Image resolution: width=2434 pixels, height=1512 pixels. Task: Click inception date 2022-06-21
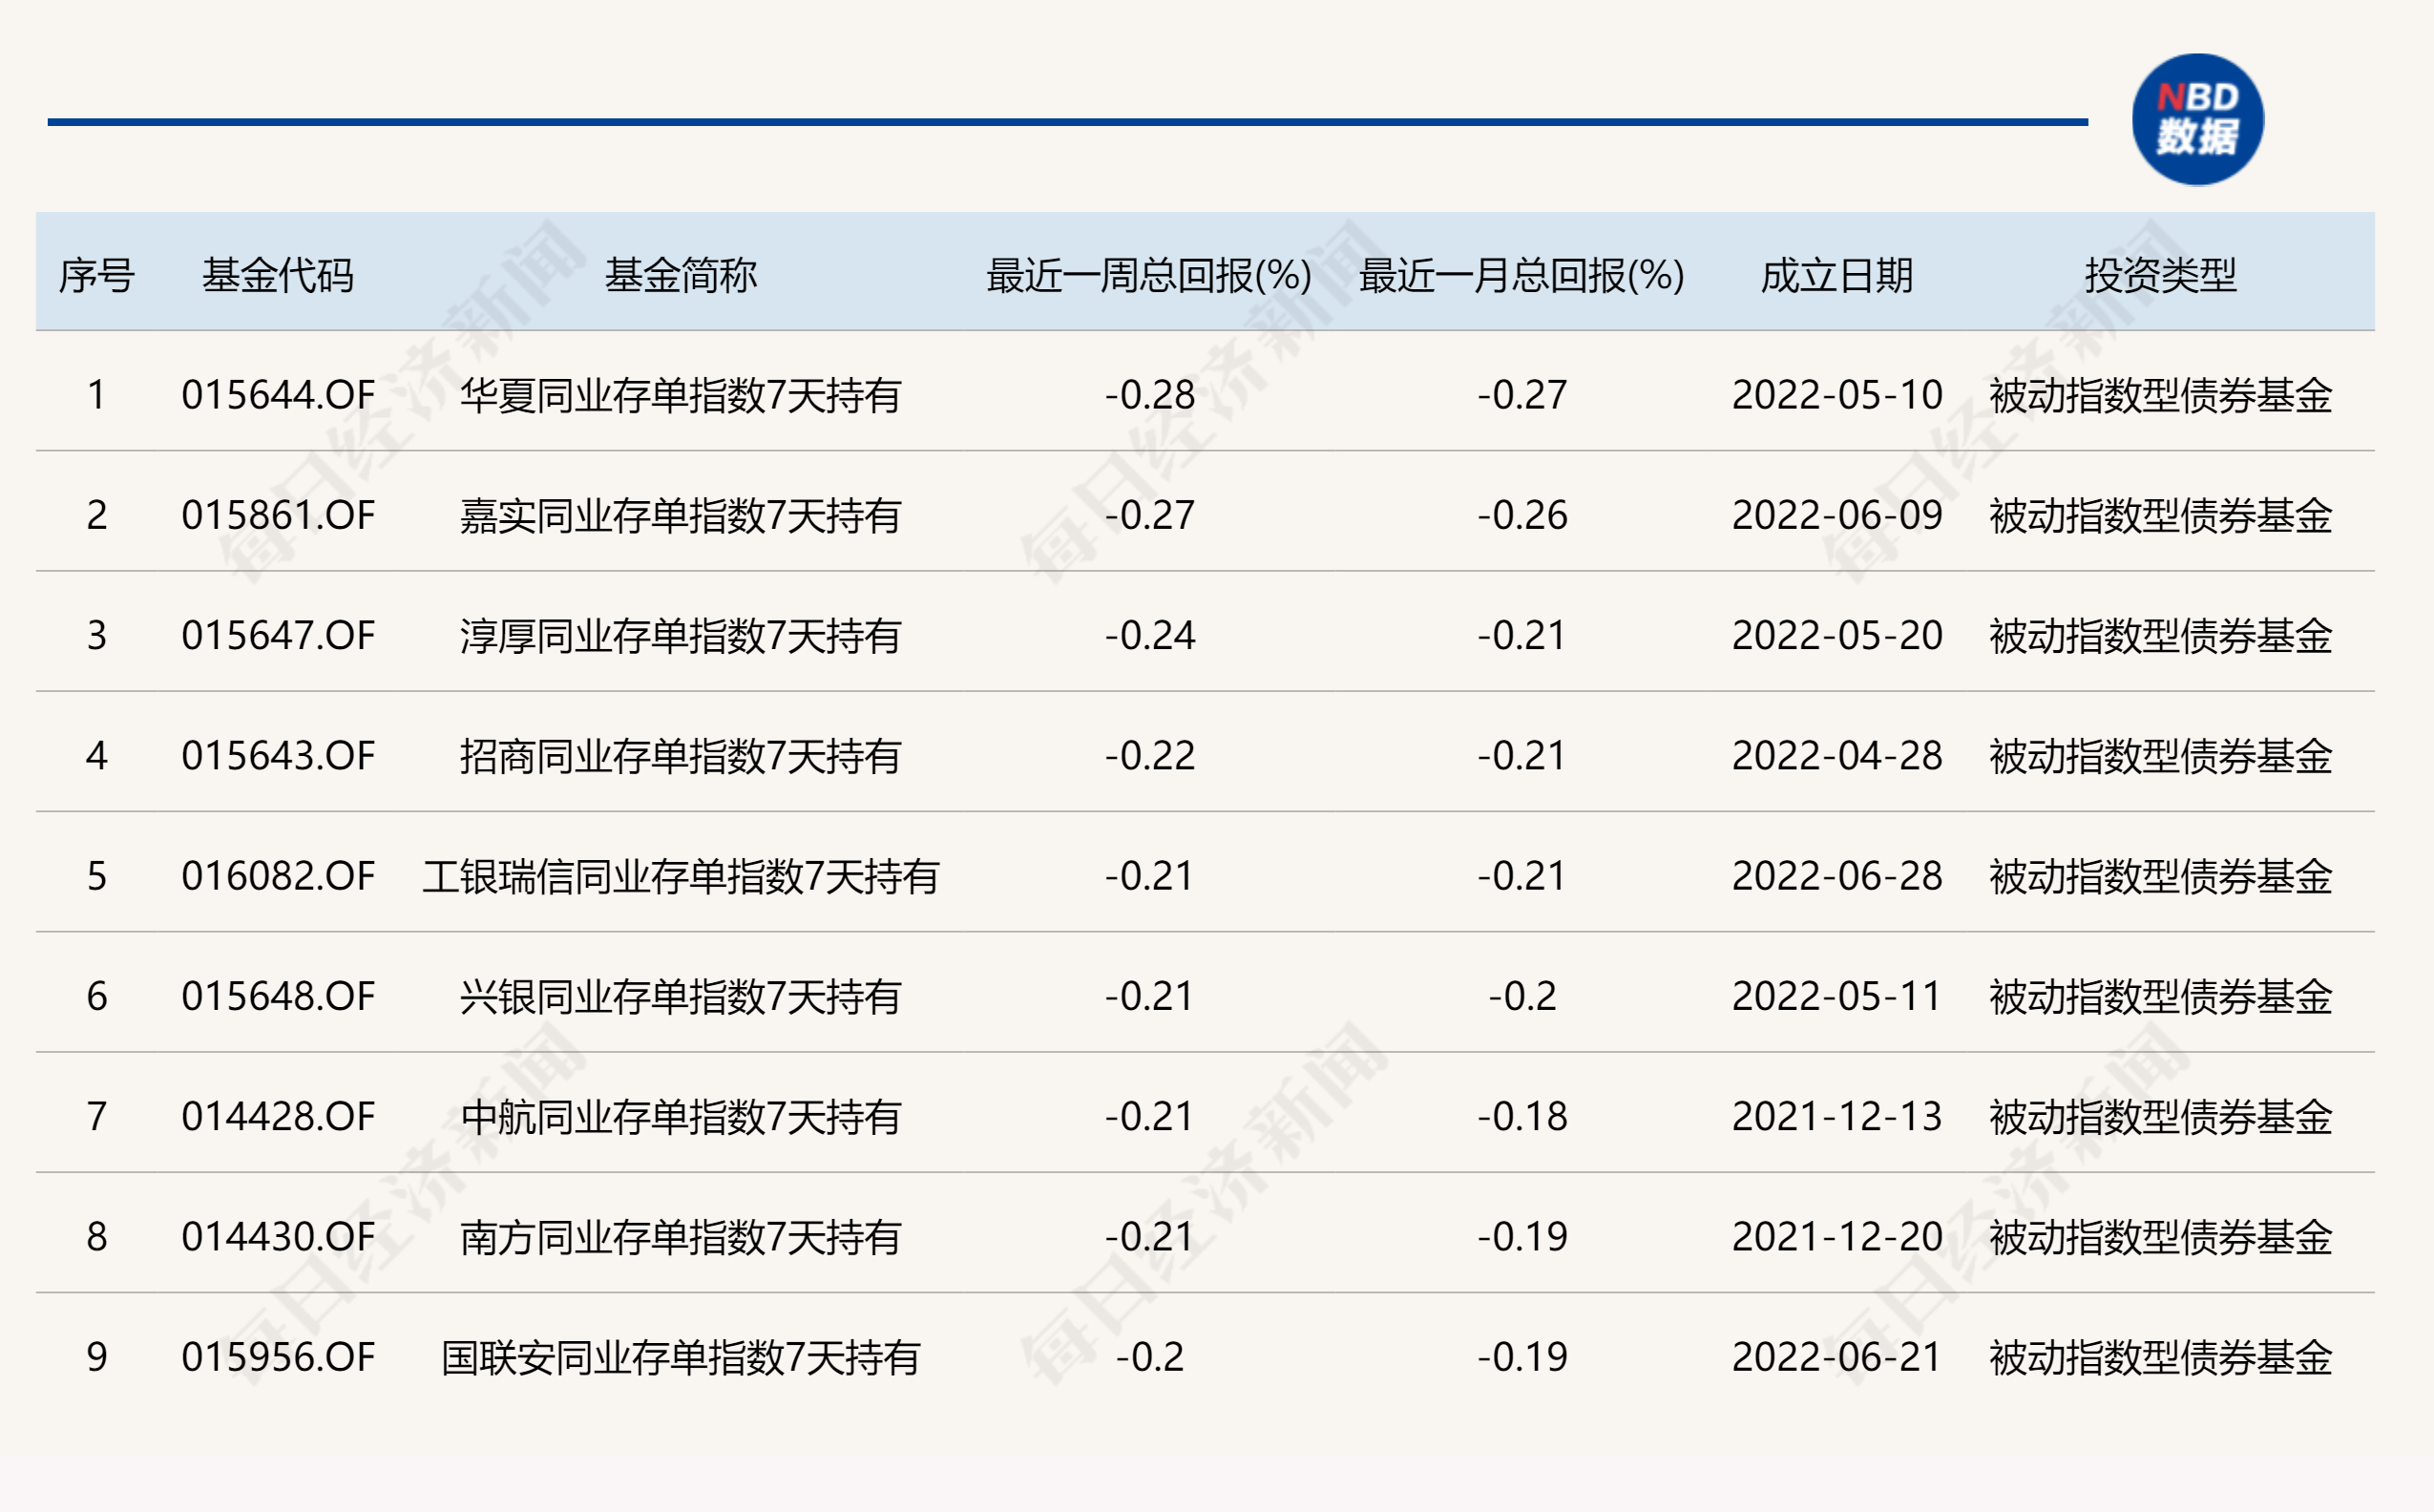(1837, 1357)
